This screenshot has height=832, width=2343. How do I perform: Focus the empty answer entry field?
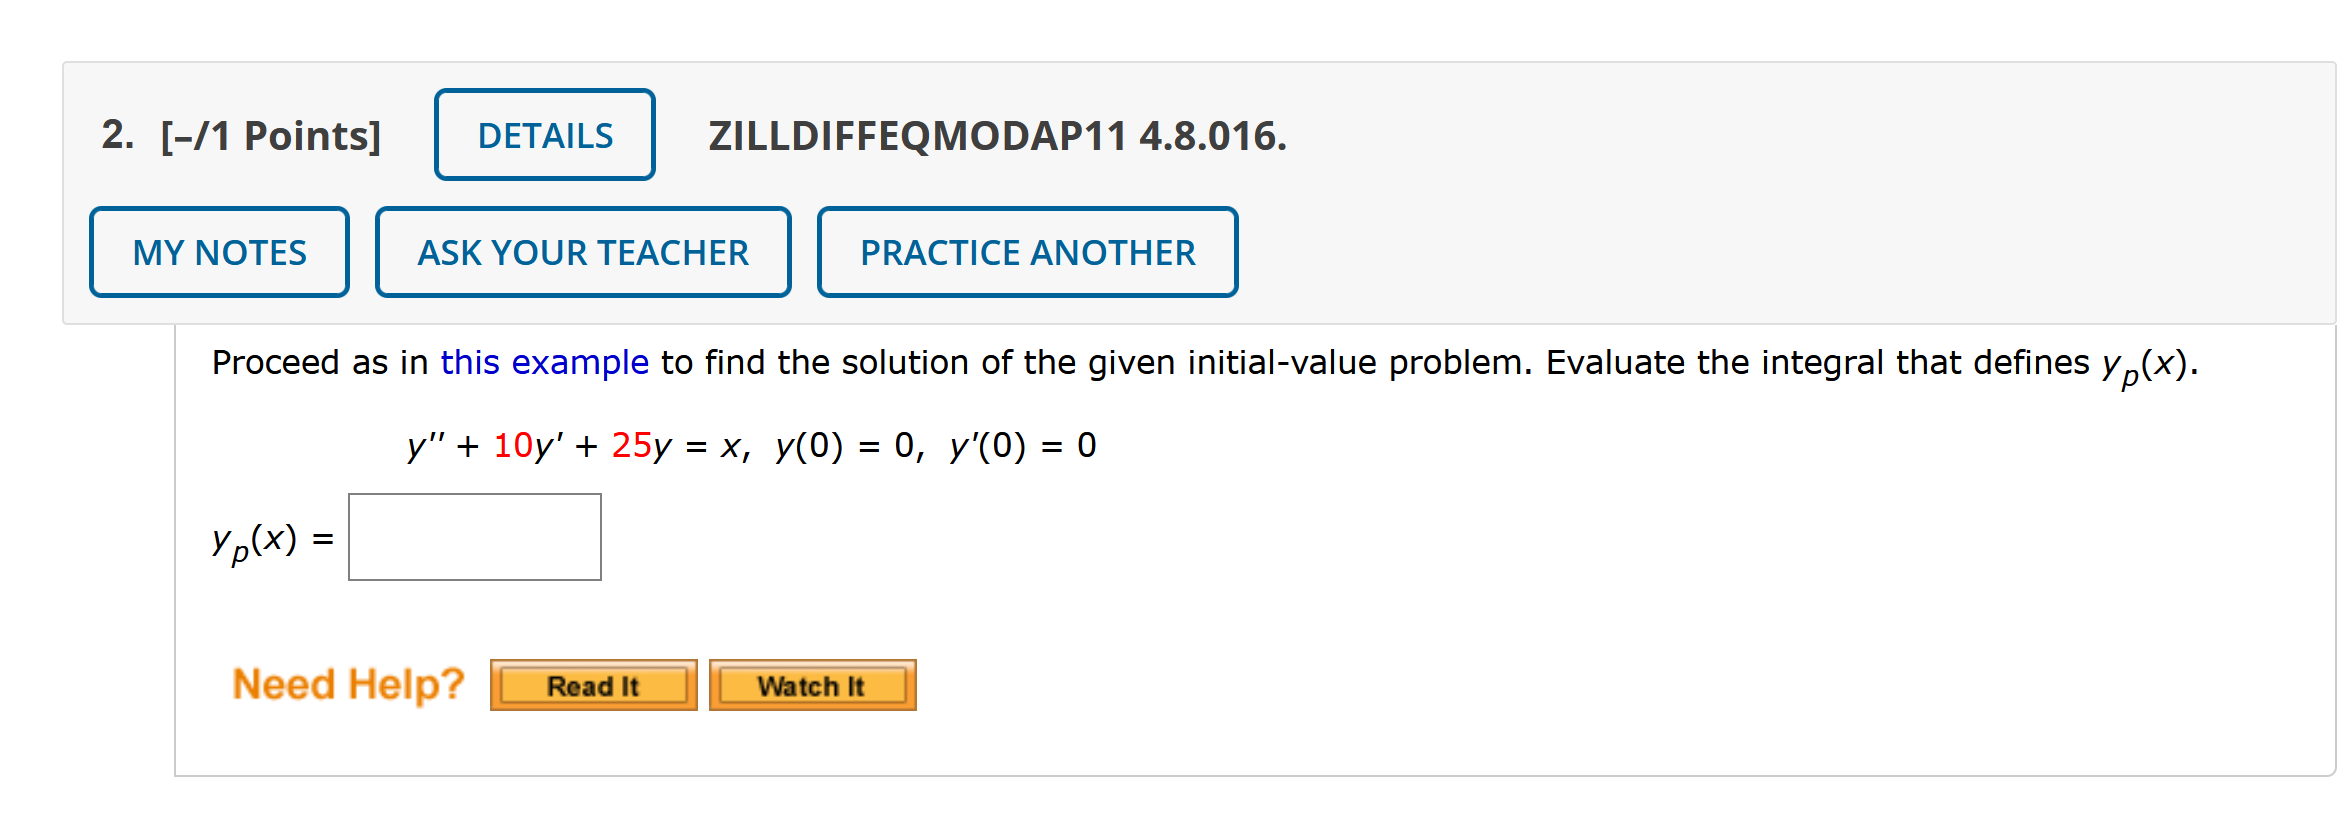[x=474, y=537]
